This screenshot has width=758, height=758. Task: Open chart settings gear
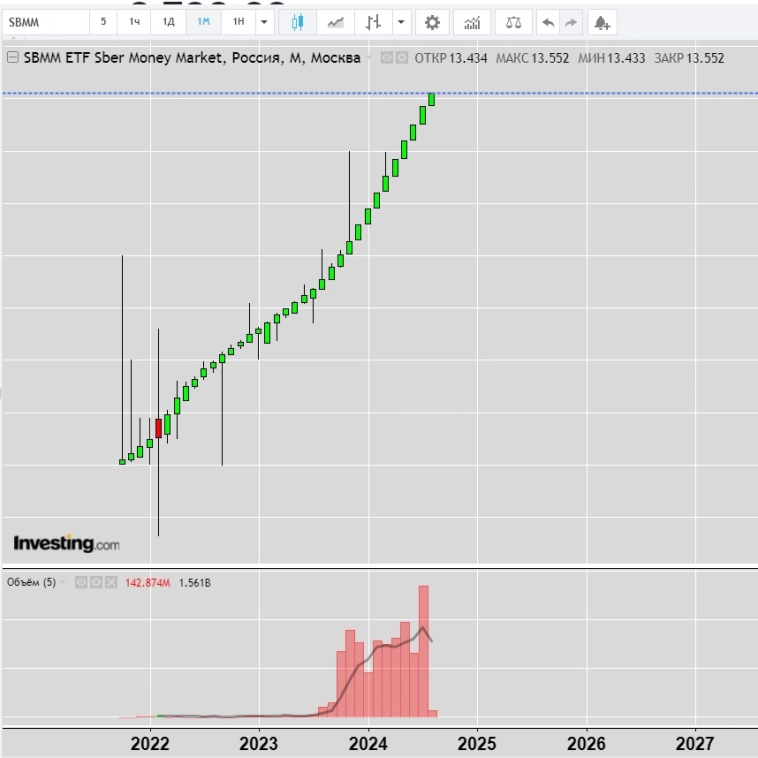point(432,22)
